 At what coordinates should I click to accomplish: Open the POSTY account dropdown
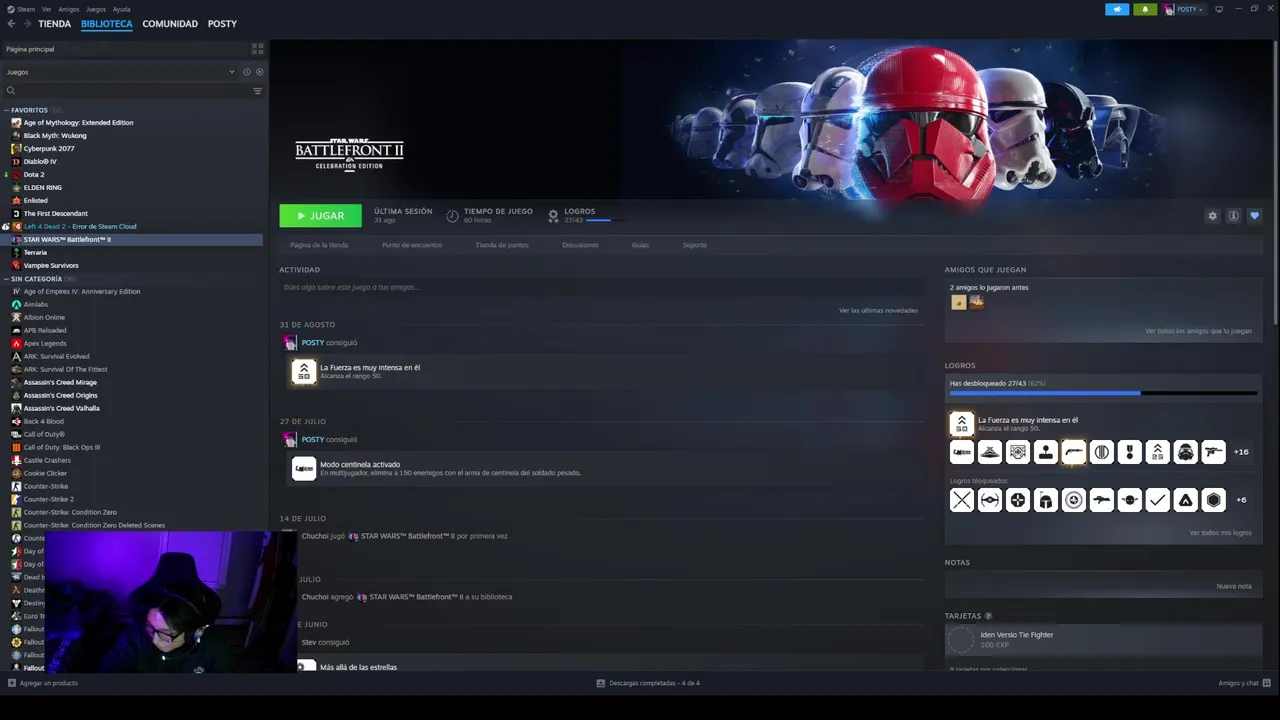tap(1185, 9)
